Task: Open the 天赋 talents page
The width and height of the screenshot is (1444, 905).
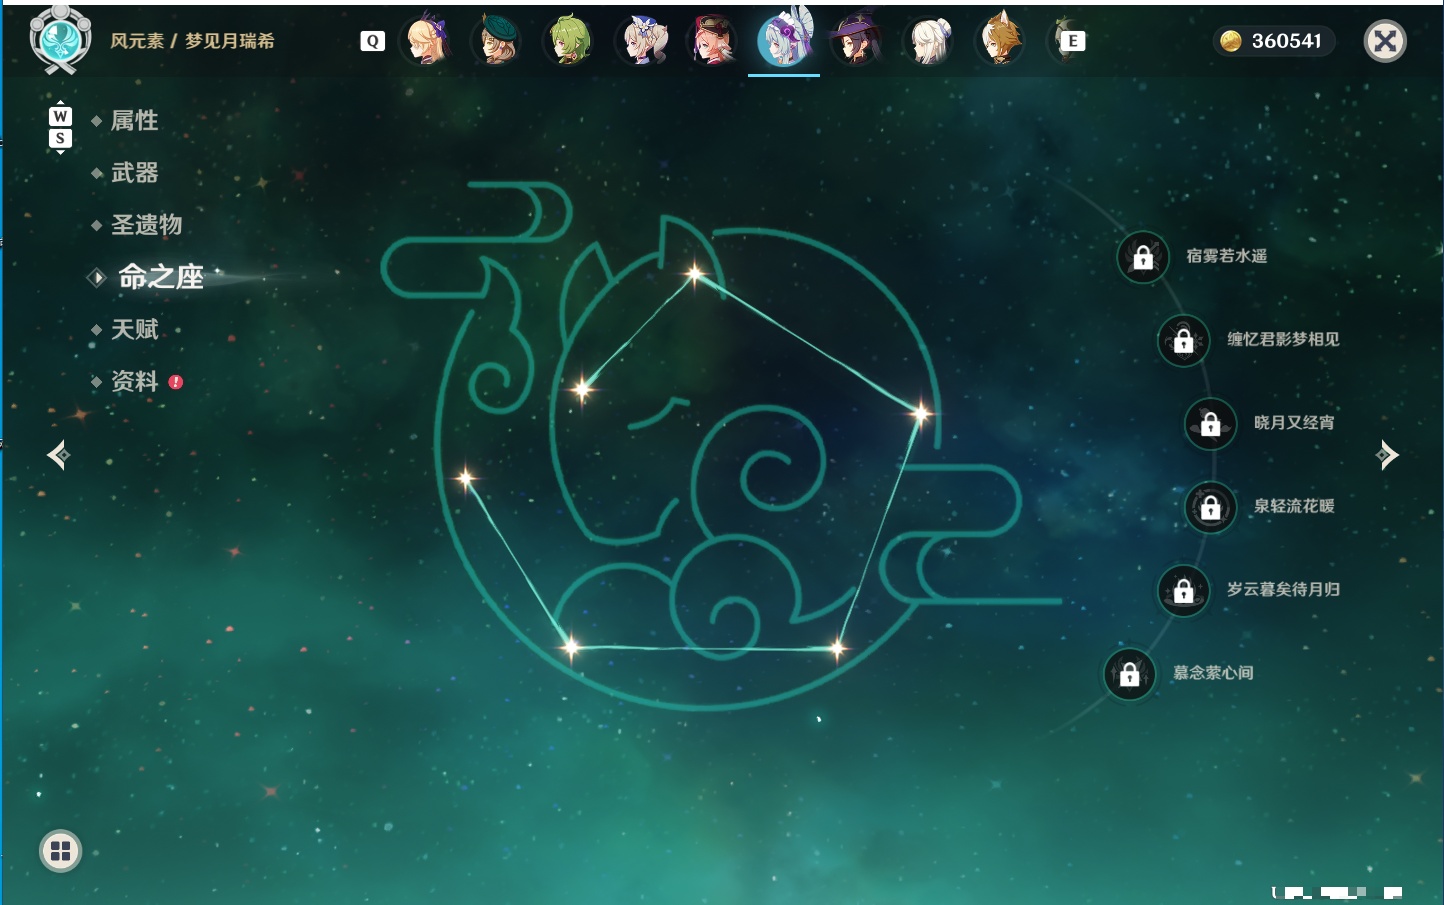Action: tap(134, 329)
